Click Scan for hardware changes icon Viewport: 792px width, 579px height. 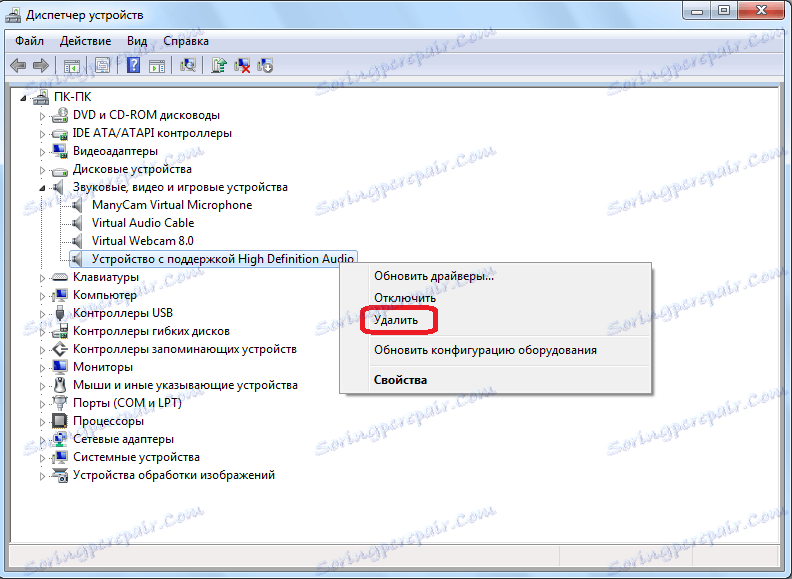[x=188, y=65]
